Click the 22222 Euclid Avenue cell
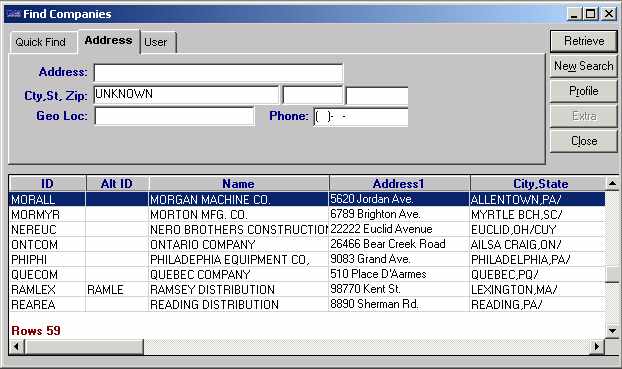622x369 pixels. [x=399, y=229]
